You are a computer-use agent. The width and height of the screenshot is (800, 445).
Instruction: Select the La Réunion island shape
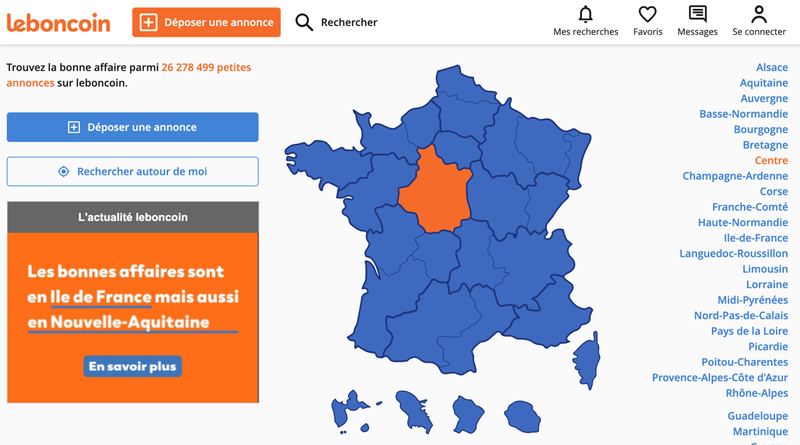pos(522,416)
